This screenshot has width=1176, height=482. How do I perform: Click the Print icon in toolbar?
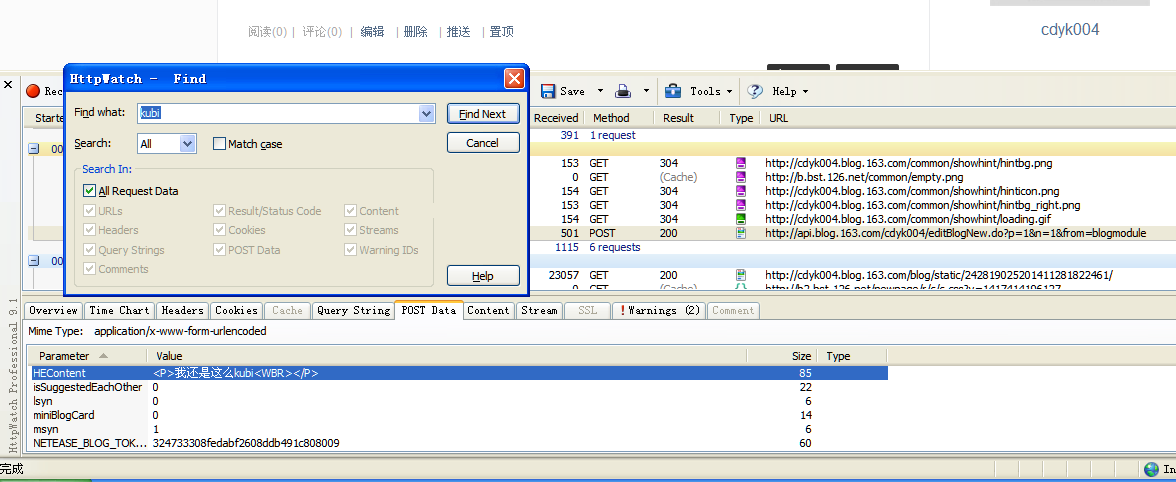[623, 91]
